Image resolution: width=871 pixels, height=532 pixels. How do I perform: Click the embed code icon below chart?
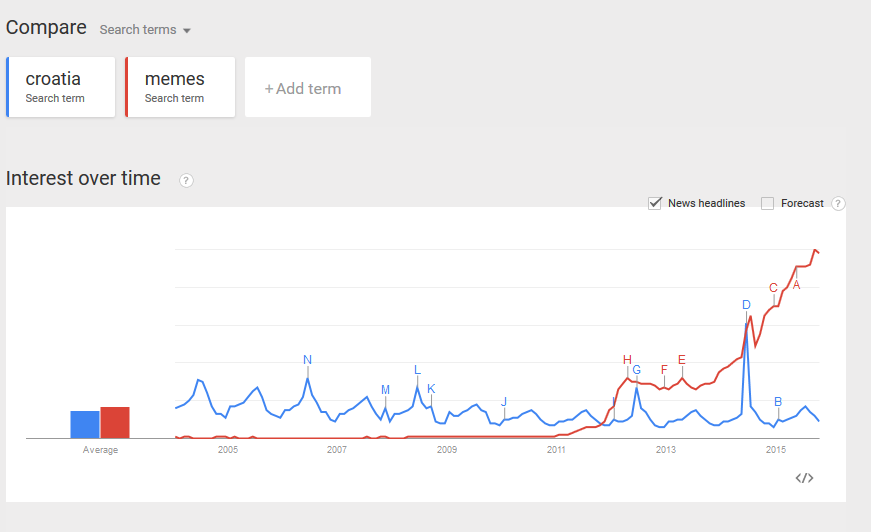(x=804, y=478)
